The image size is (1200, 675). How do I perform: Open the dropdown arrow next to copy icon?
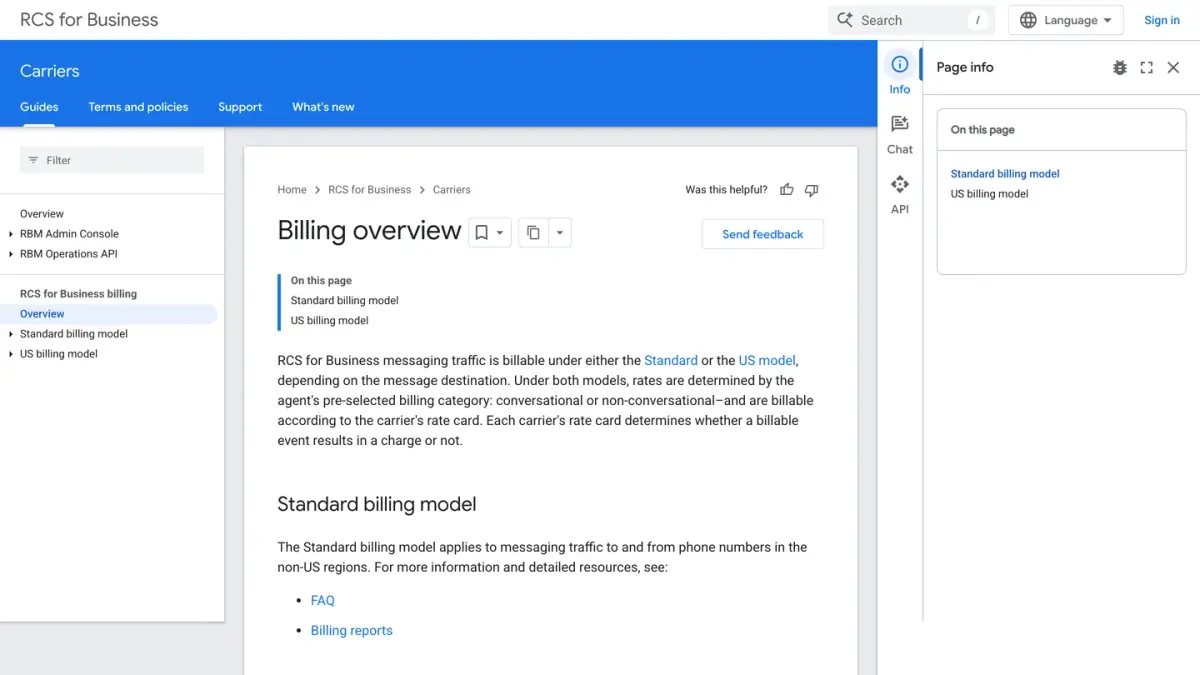coord(560,232)
